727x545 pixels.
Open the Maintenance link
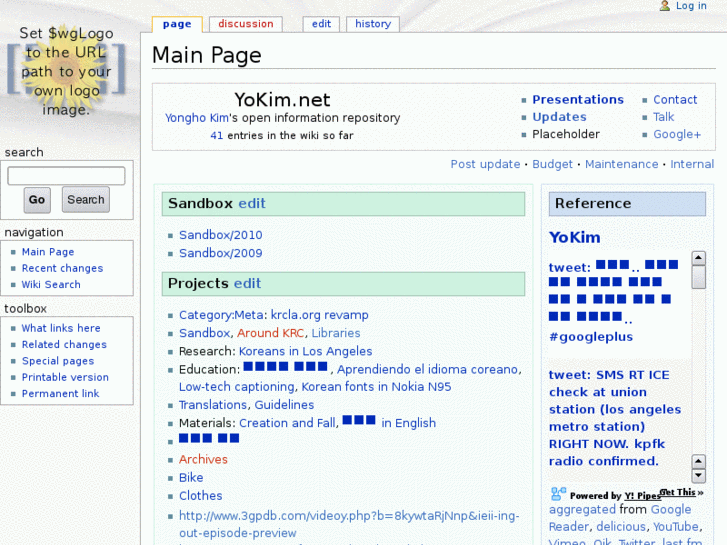[x=621, y=164]
